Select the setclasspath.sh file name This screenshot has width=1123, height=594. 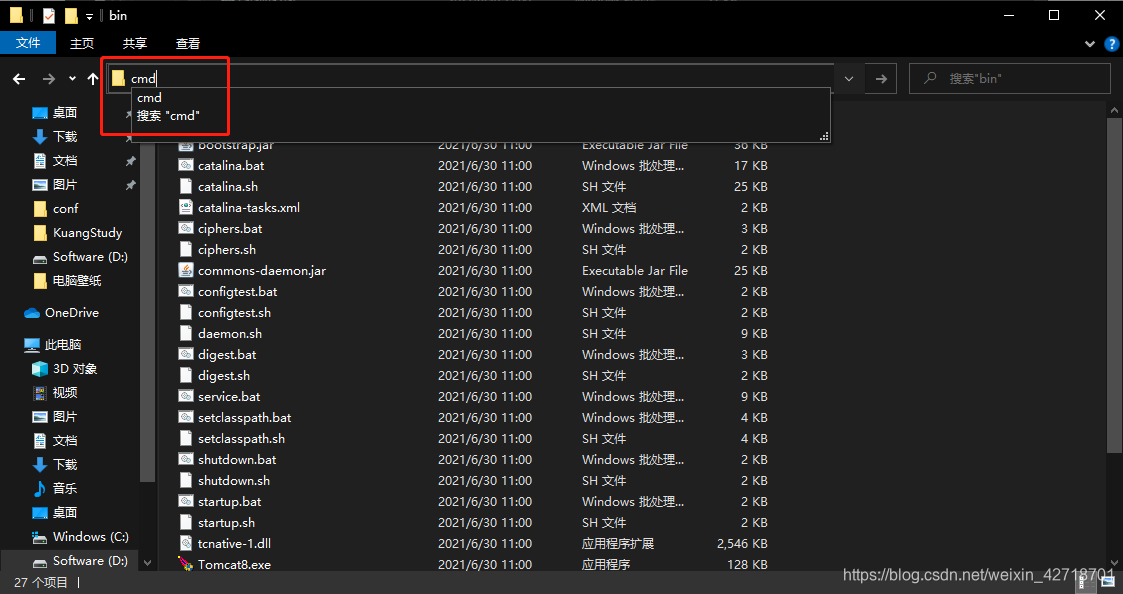[x=241, y=439]
